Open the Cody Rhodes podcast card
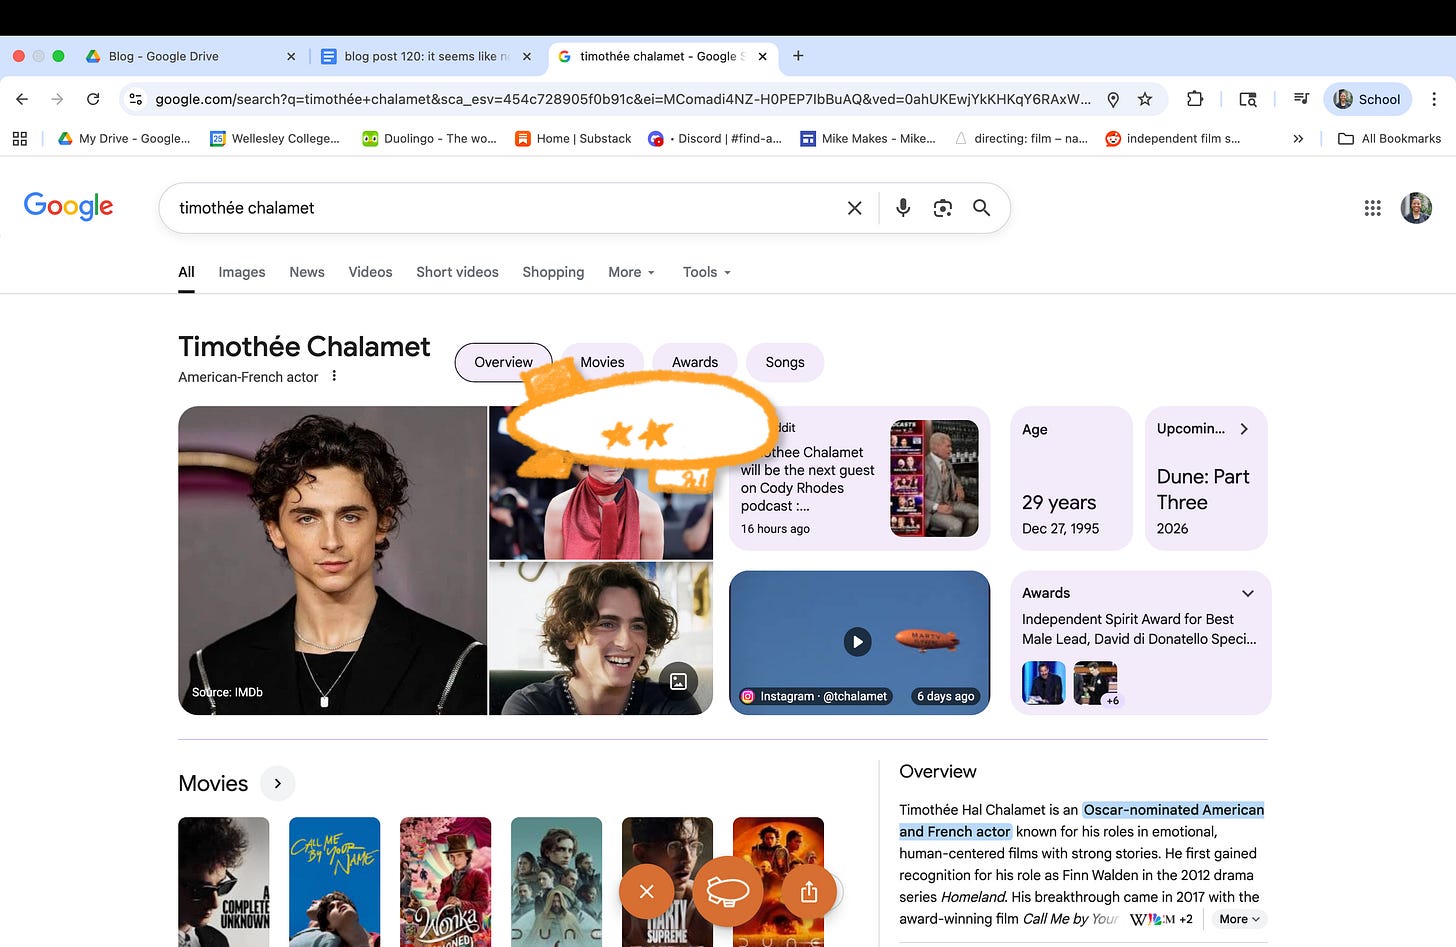Image resolution: width=1456 pixels, height=947 pixels. coord(860,478)
